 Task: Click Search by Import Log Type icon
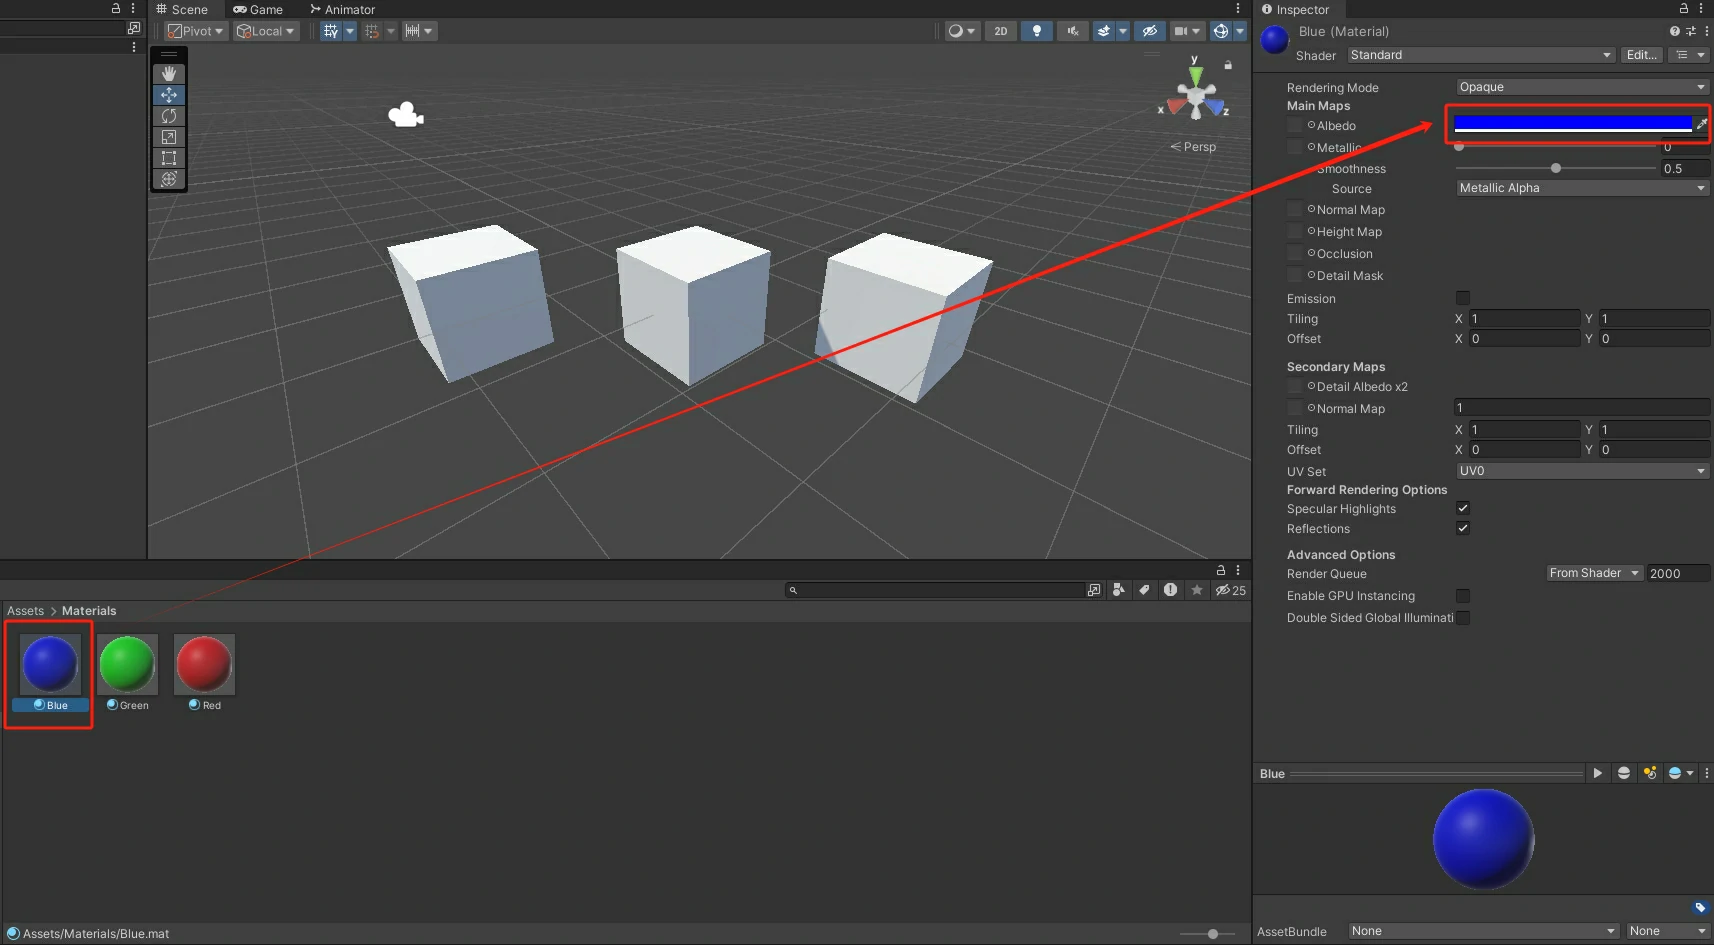tap(1170, 590)
